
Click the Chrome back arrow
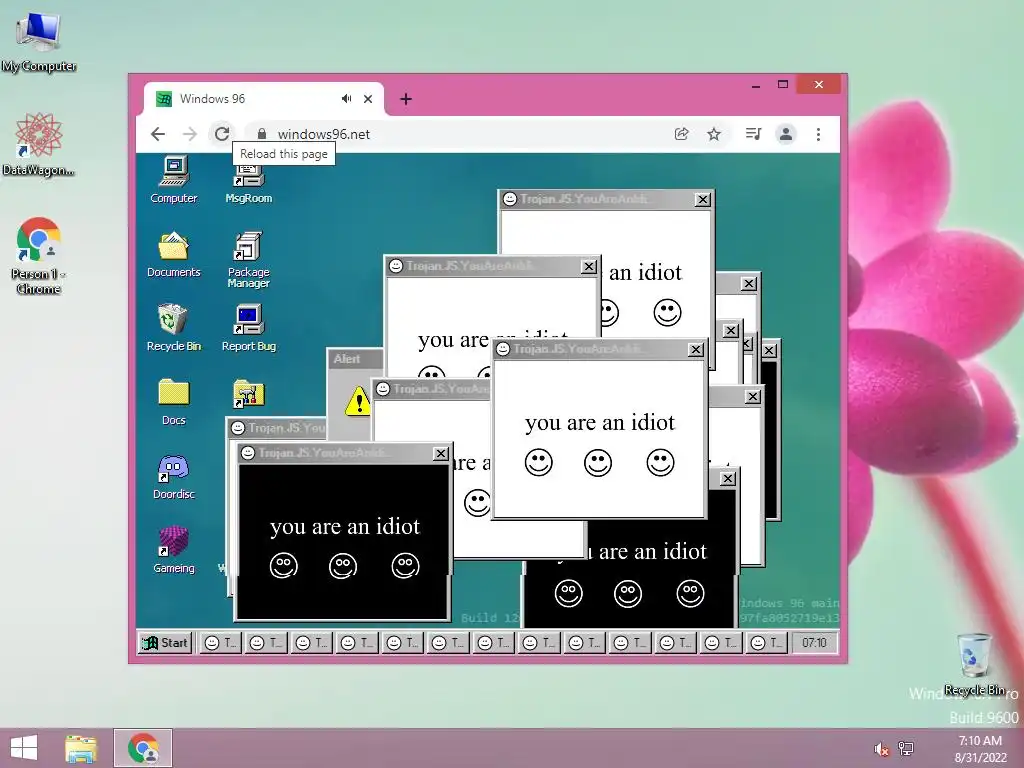(x=157, y=134)
